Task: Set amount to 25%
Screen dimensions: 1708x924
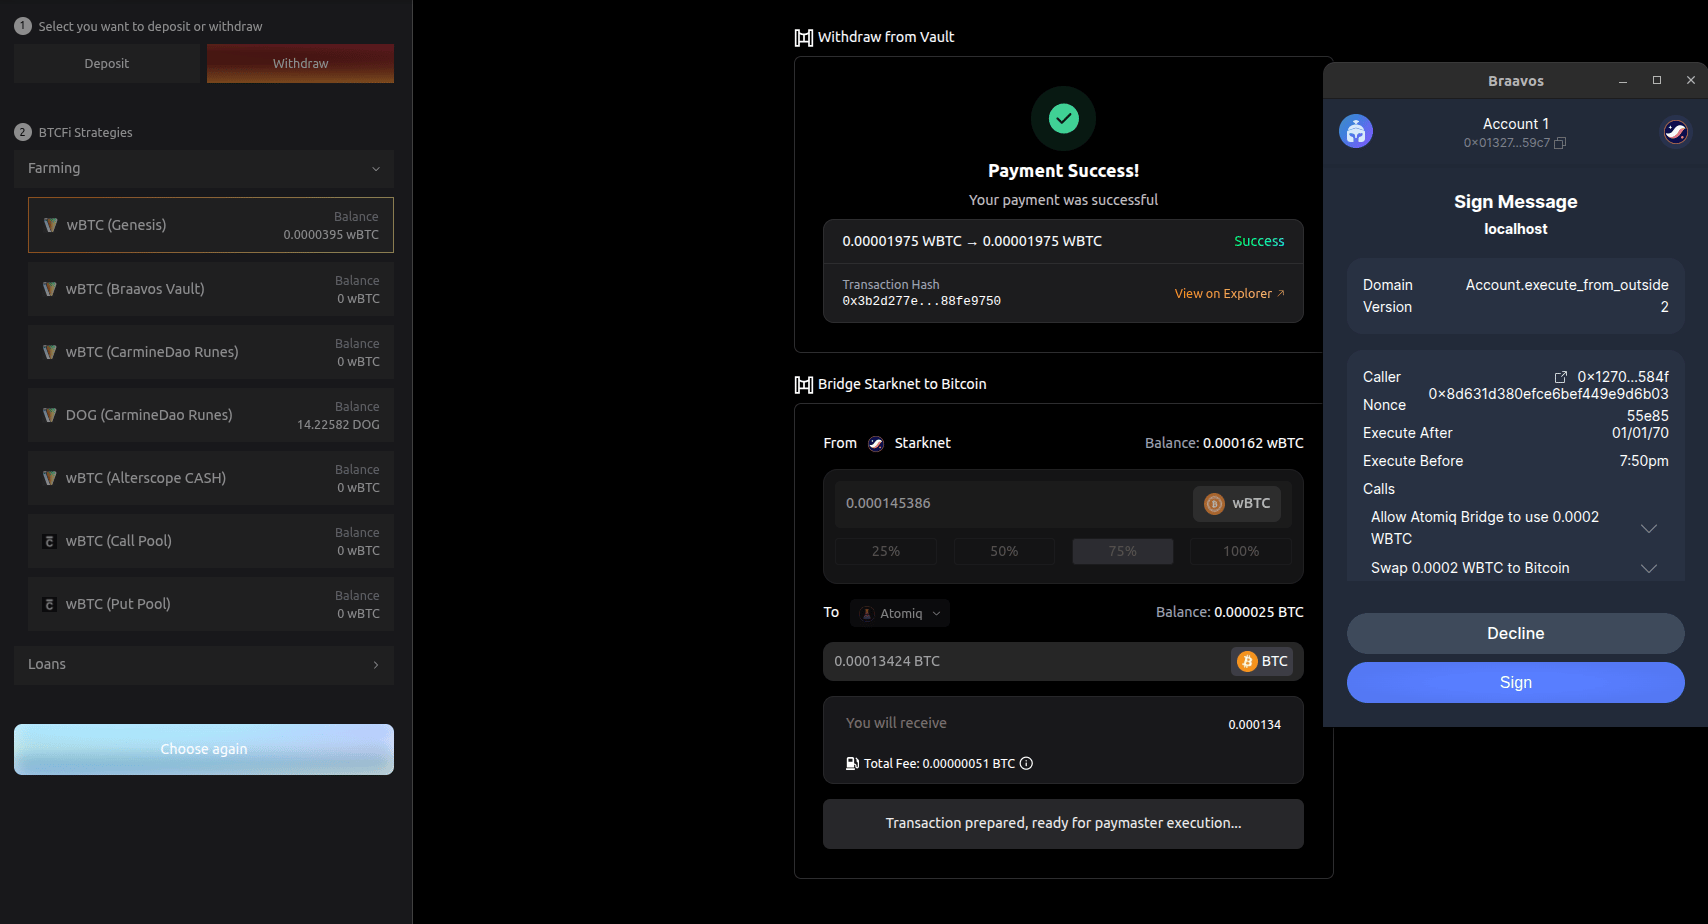Action: point(886,551)
